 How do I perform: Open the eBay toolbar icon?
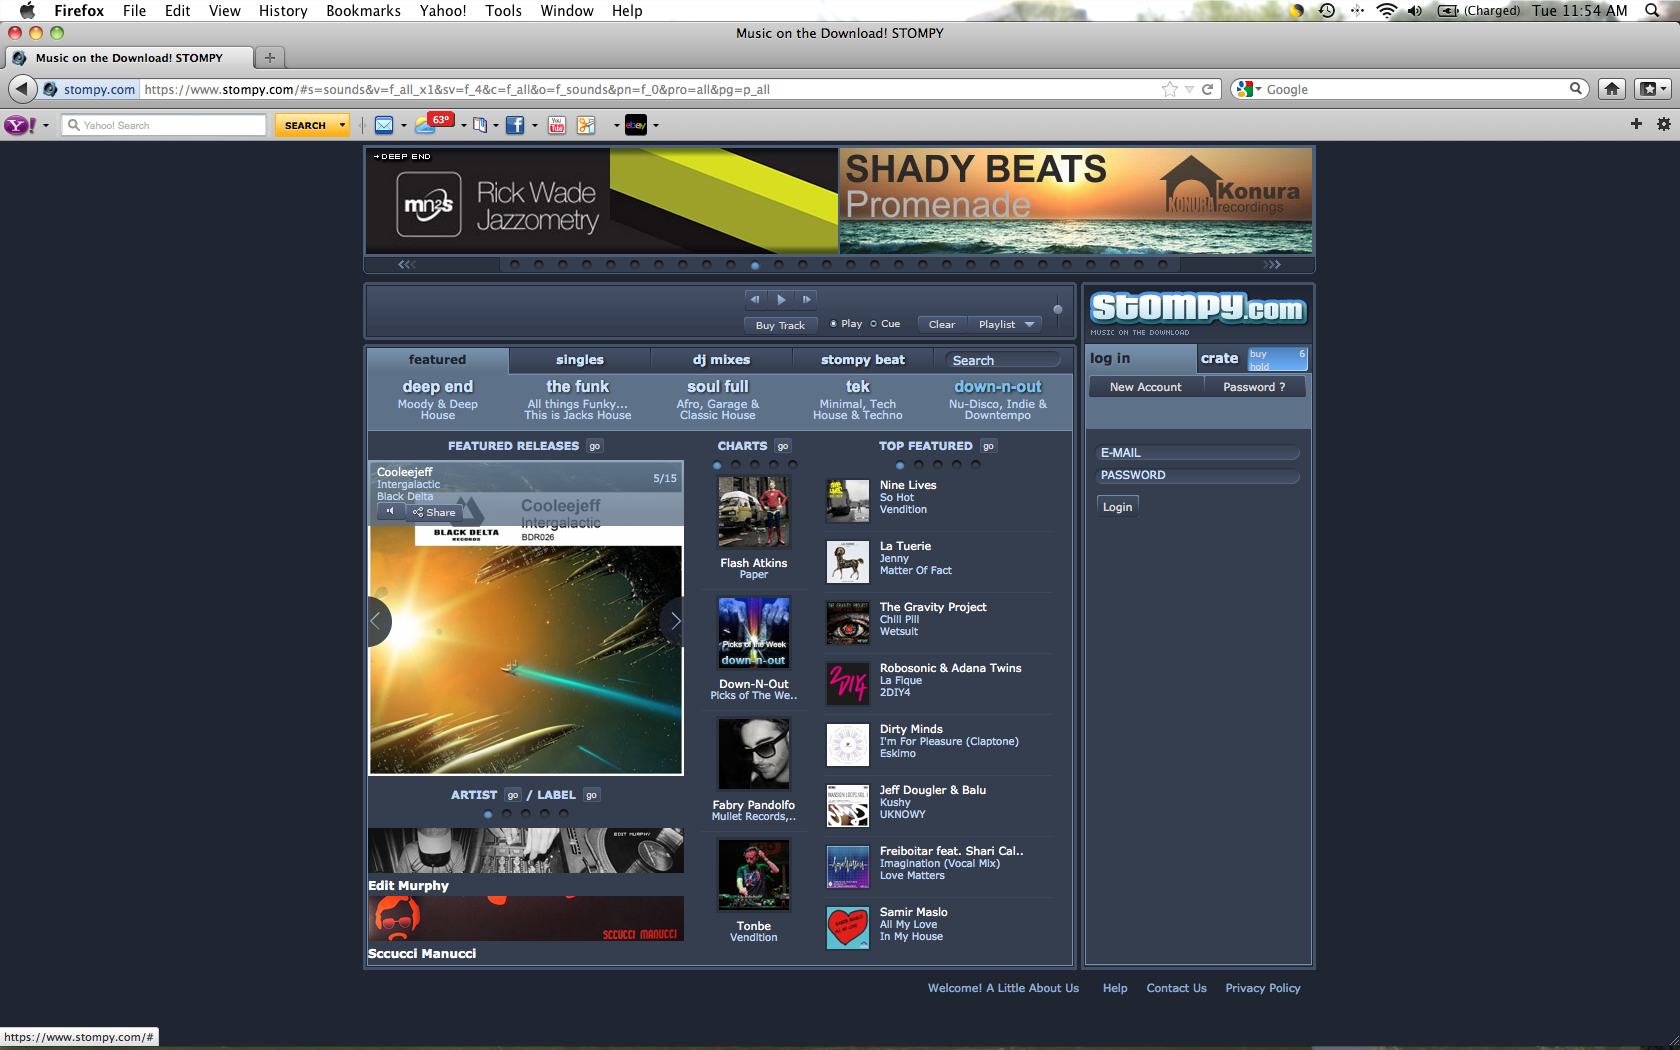click(636, 125)
